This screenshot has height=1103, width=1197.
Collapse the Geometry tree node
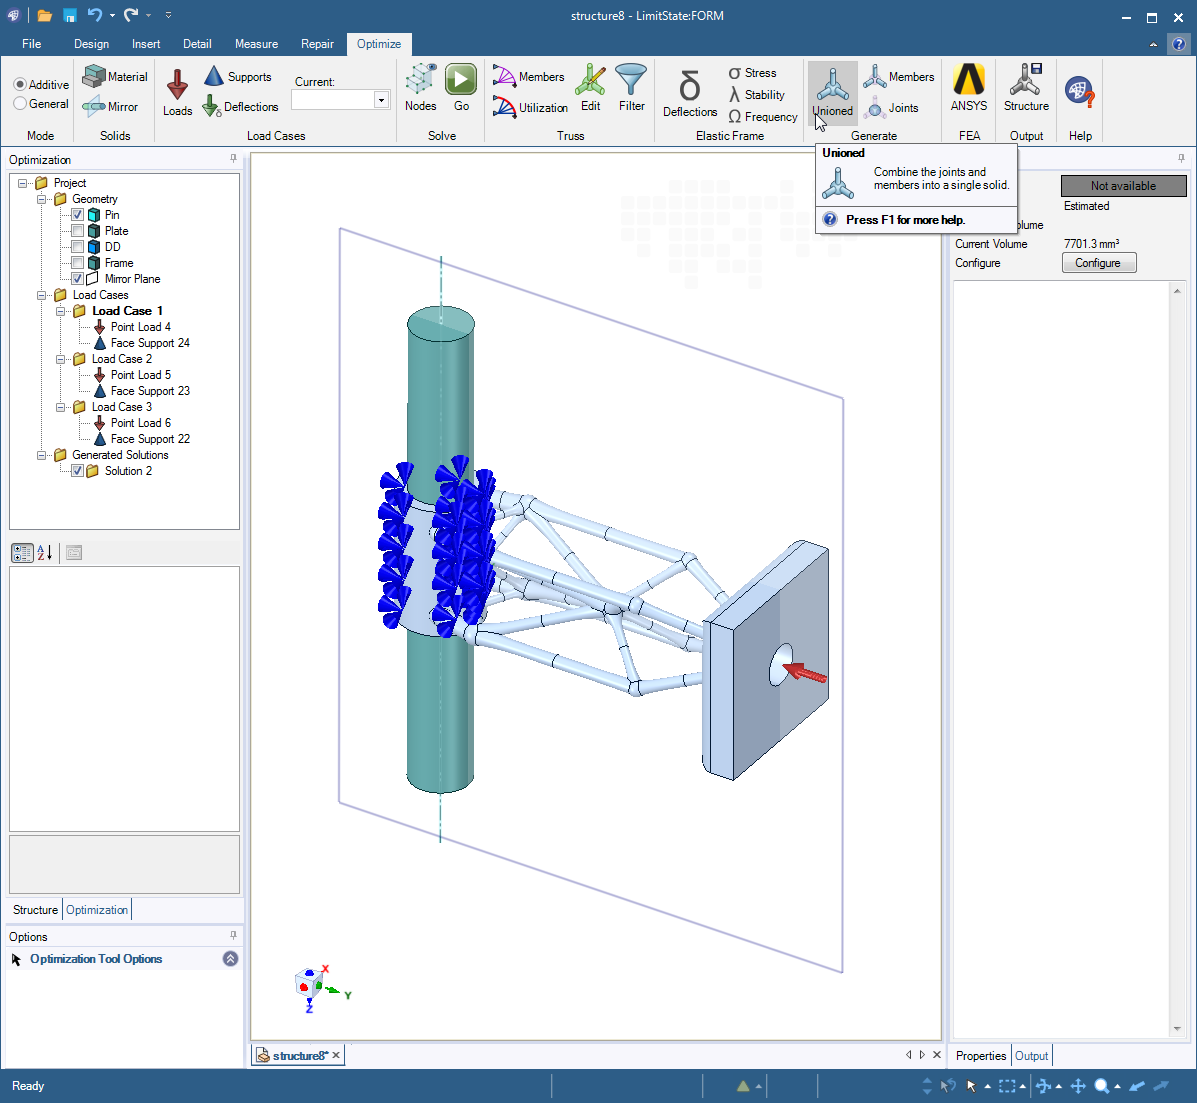pyautogui.click(x=41, y=199)
